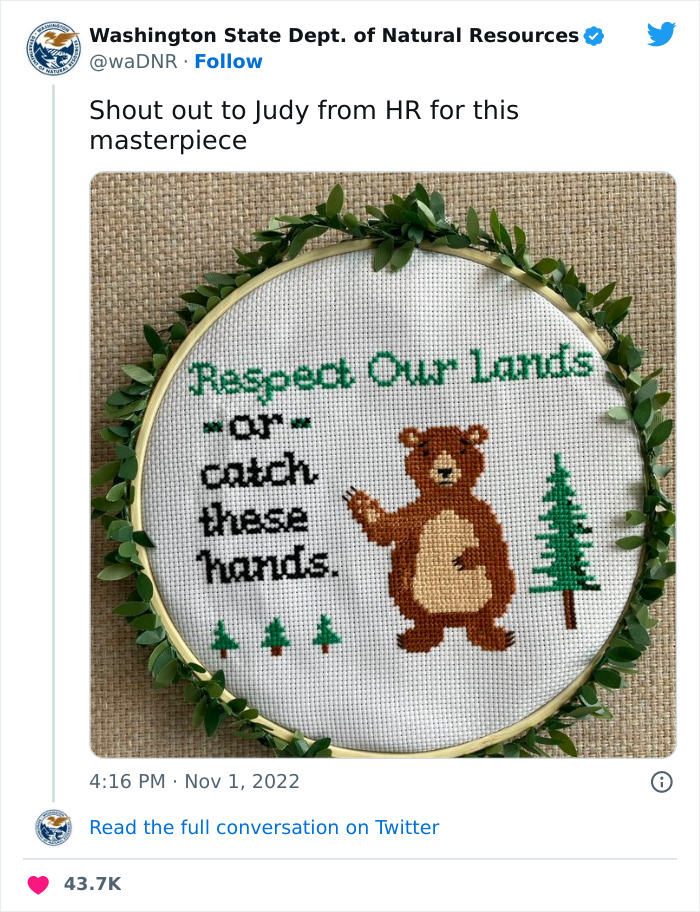
Task: Select the Washington State Dept. of Natural Resources name
Action: point(335,35)
